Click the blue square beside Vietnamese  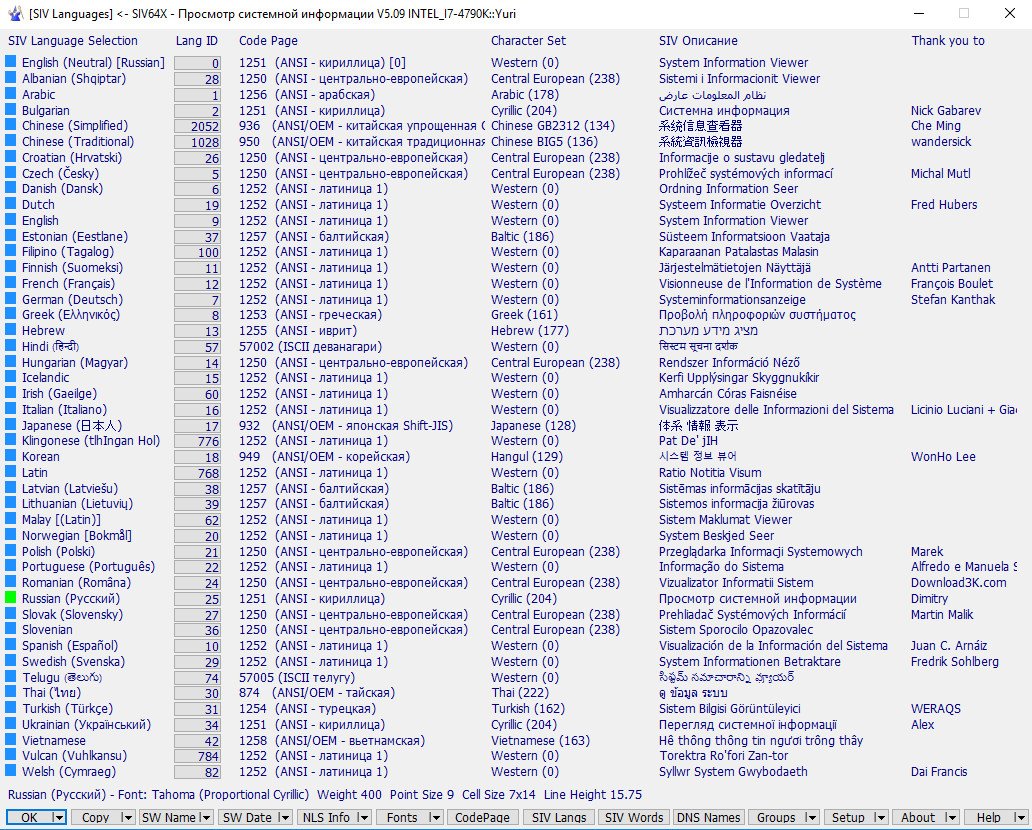[11, 741]
